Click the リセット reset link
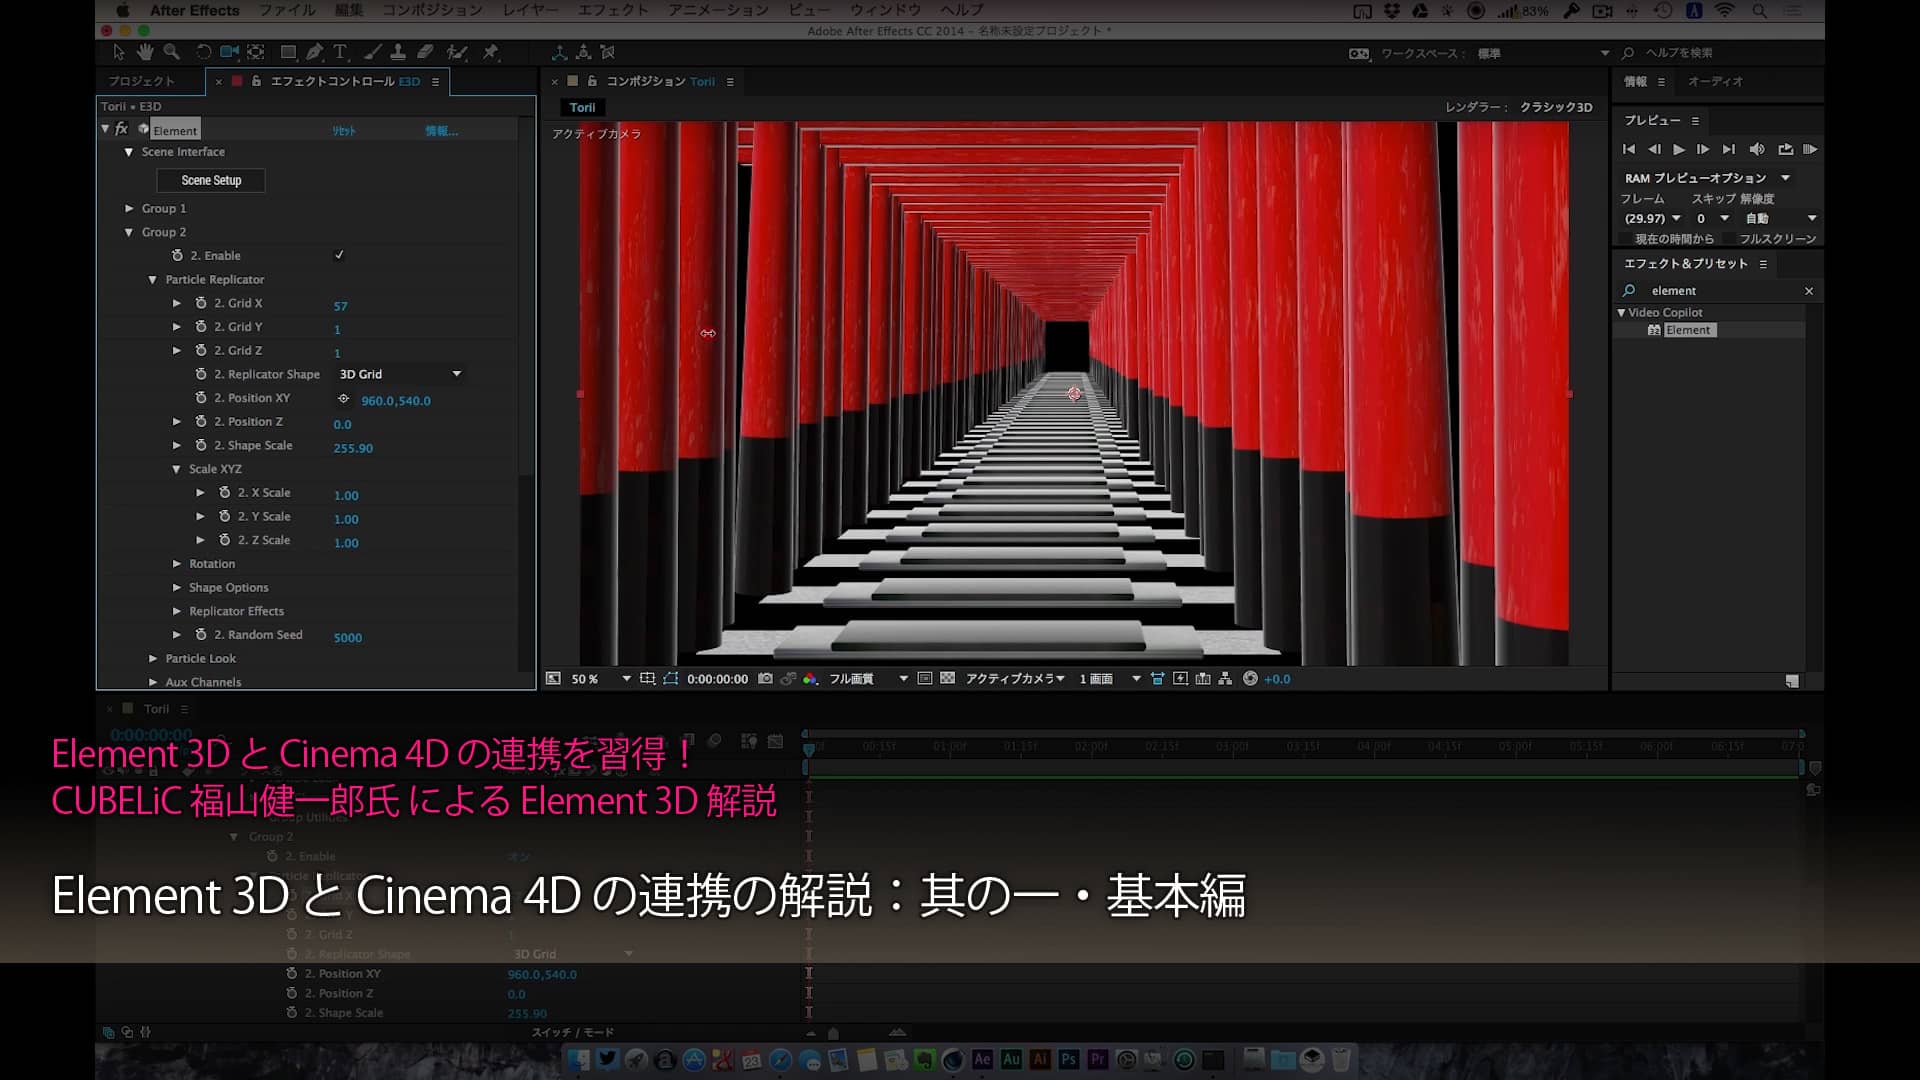The width and height of the screenshot is (1920, 1080). pos(343,131)
